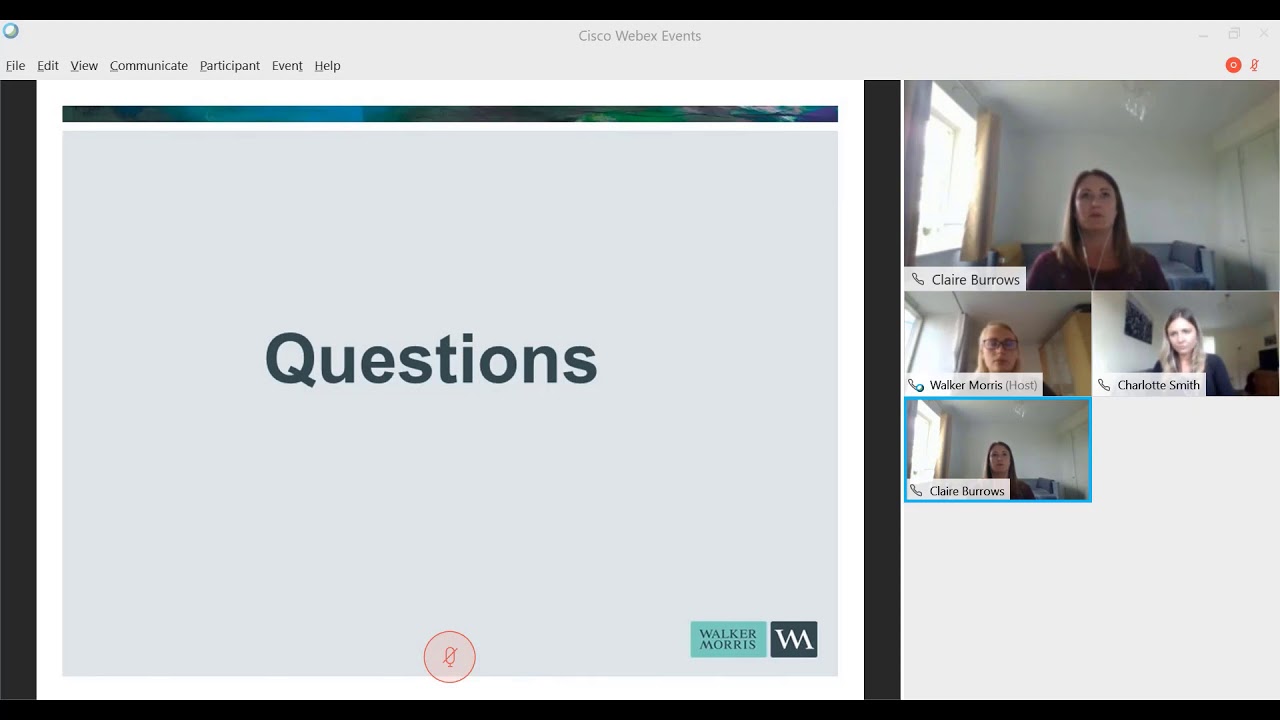Viewport: 1280px width, 720px height.
Task: Click the phone icon next to Charlotte Smith
Action: pyautogui.click(x=1104, y=385)
